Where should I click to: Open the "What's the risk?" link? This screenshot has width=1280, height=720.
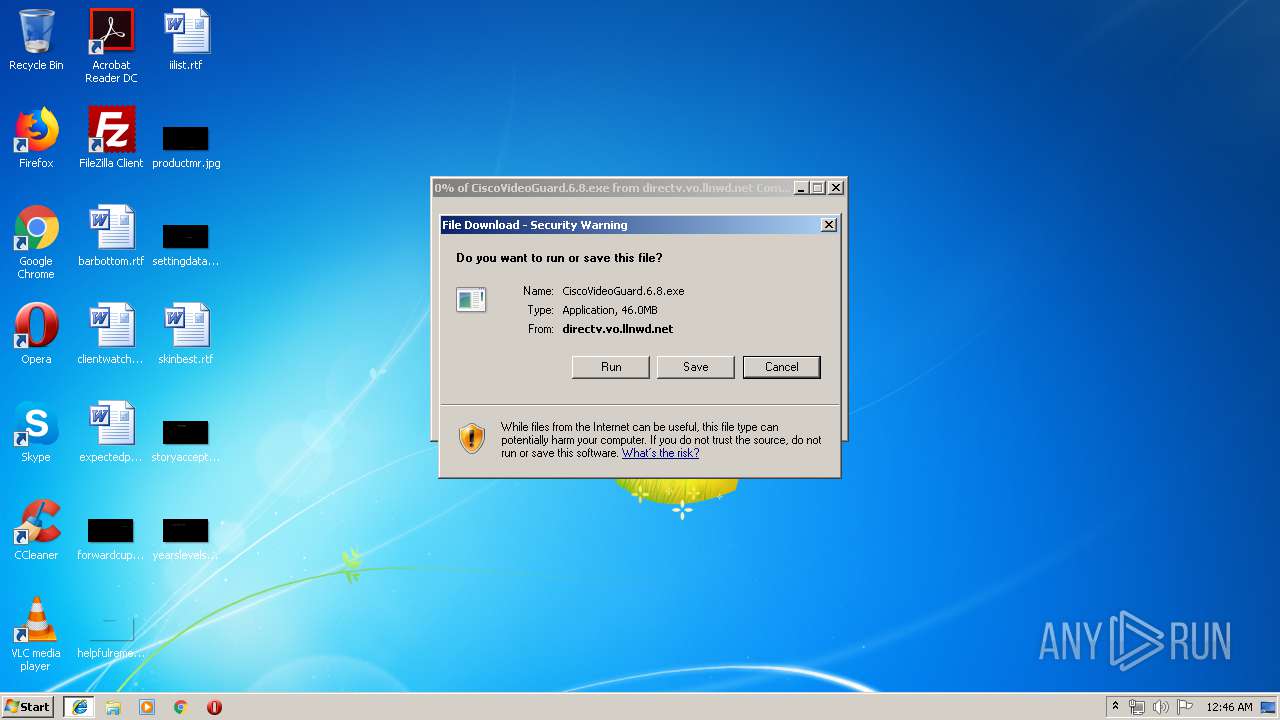pyautogui.click(x=660, y=453)
